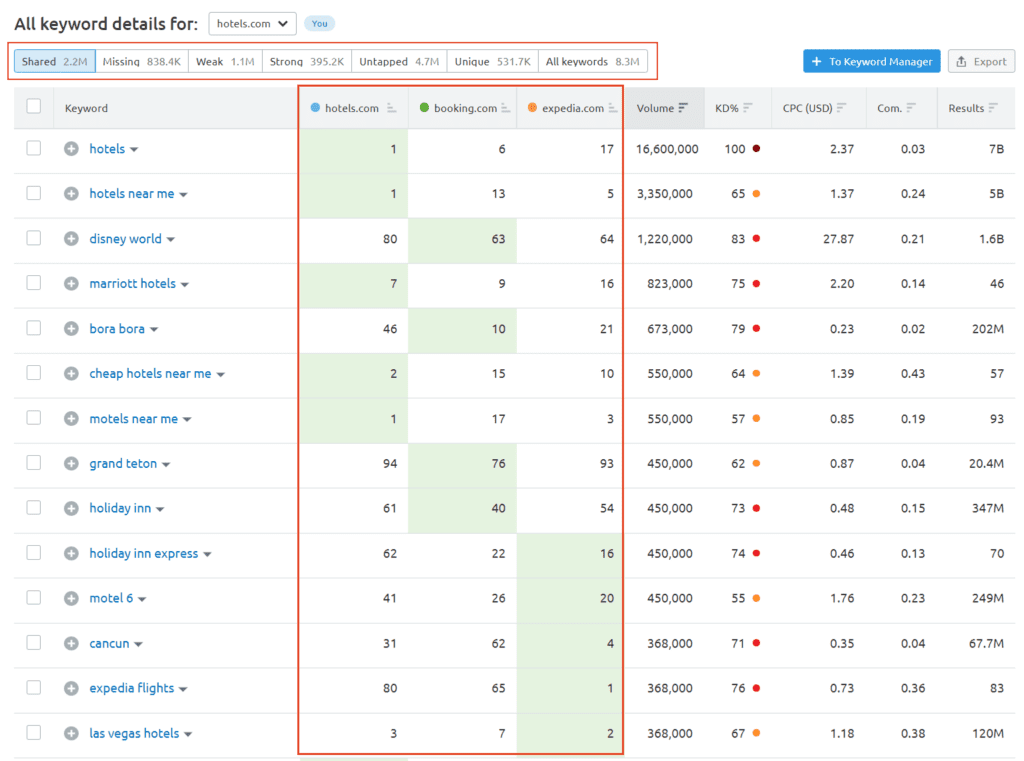Image resolution: width=1024 pixels, height=761 pixels.
Task: Check the 'las vegas hotels' row checkbox
Action: click(x=34, y=732)
